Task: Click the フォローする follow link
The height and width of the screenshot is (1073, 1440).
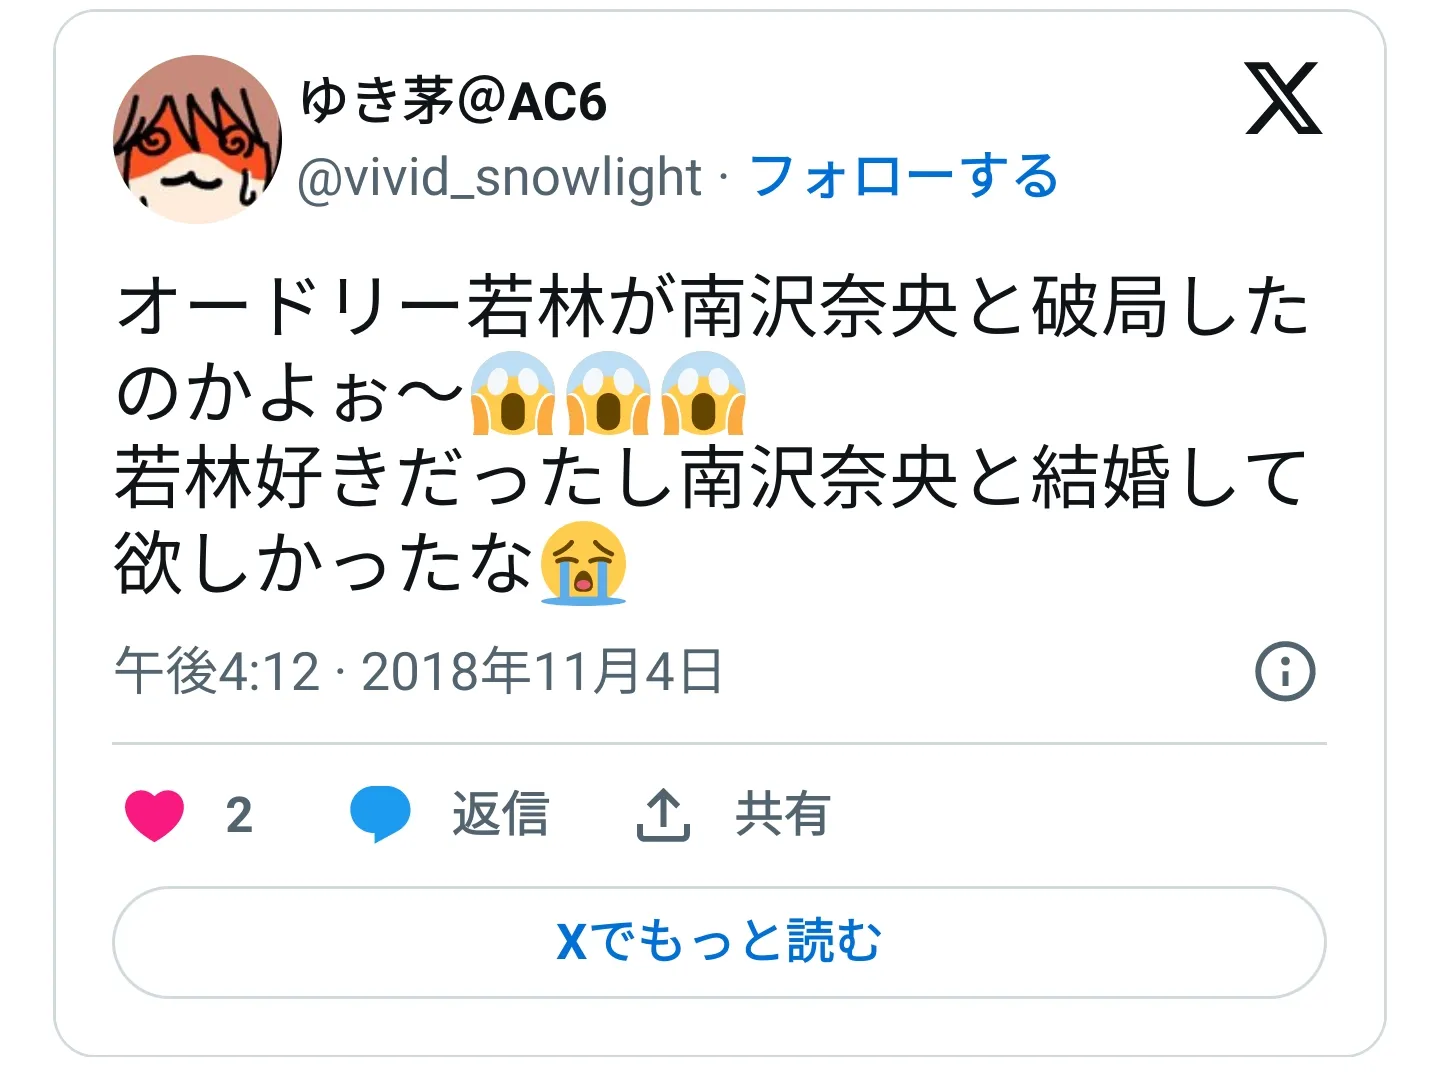Action: [x=903, y=177]
